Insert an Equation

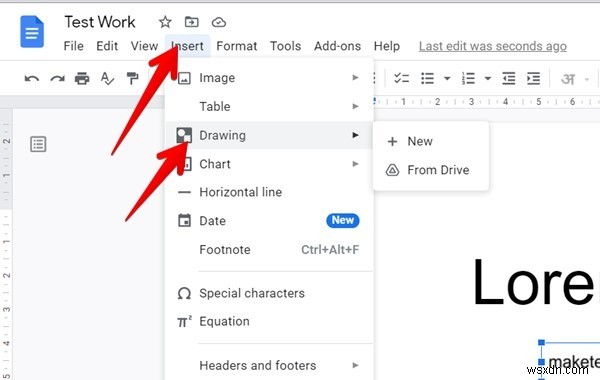(269, 321)
